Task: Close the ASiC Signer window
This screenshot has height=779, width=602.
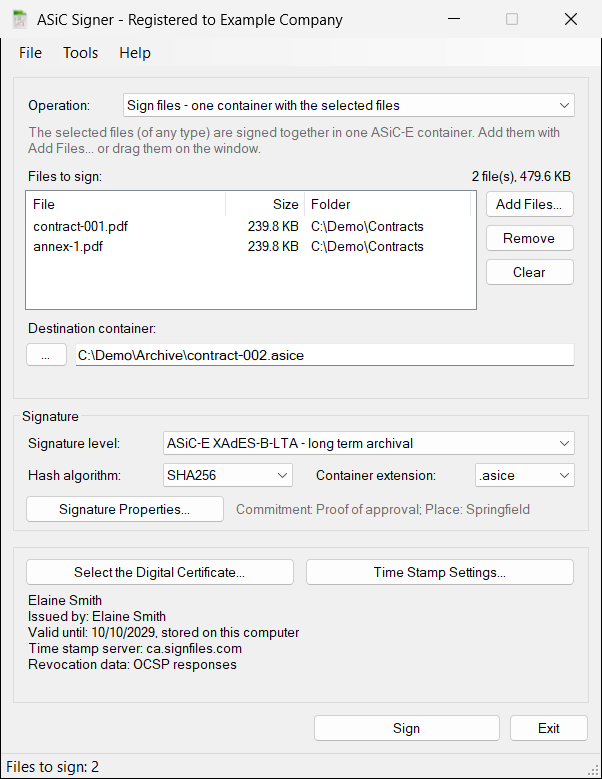Action: [571, 19]
